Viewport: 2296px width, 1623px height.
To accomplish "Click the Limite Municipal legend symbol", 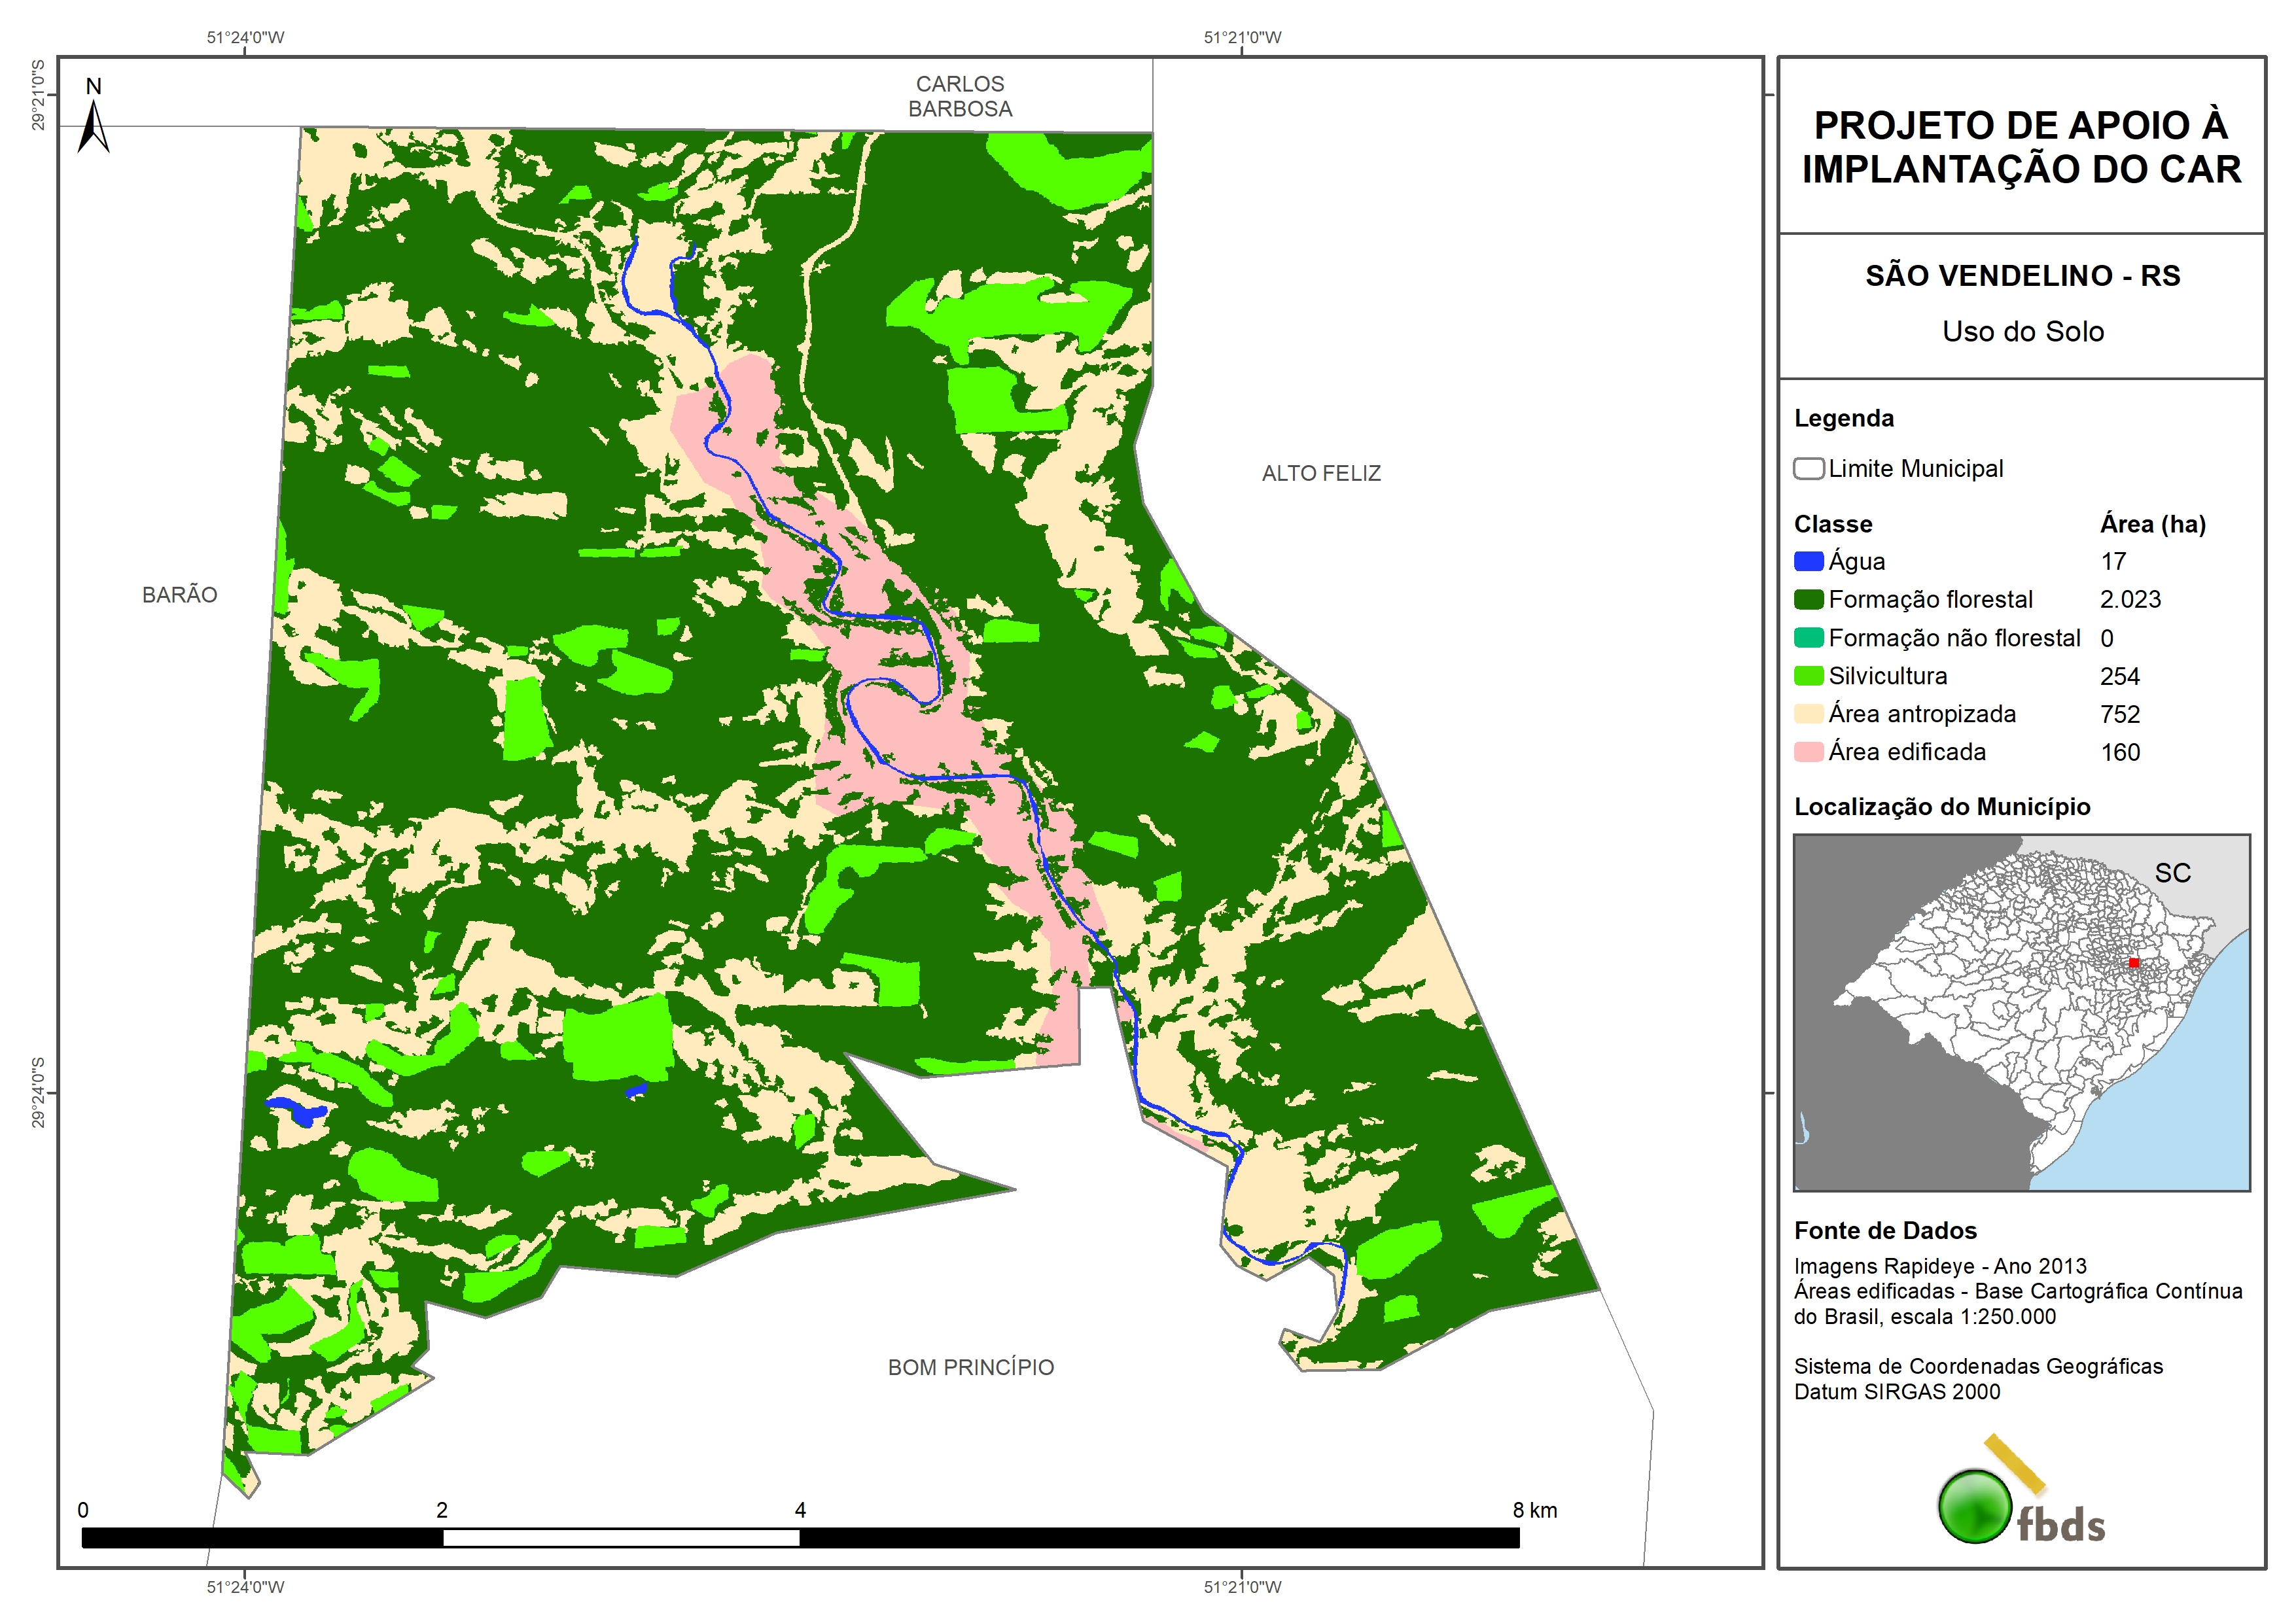I will (x=1808, y=468).
